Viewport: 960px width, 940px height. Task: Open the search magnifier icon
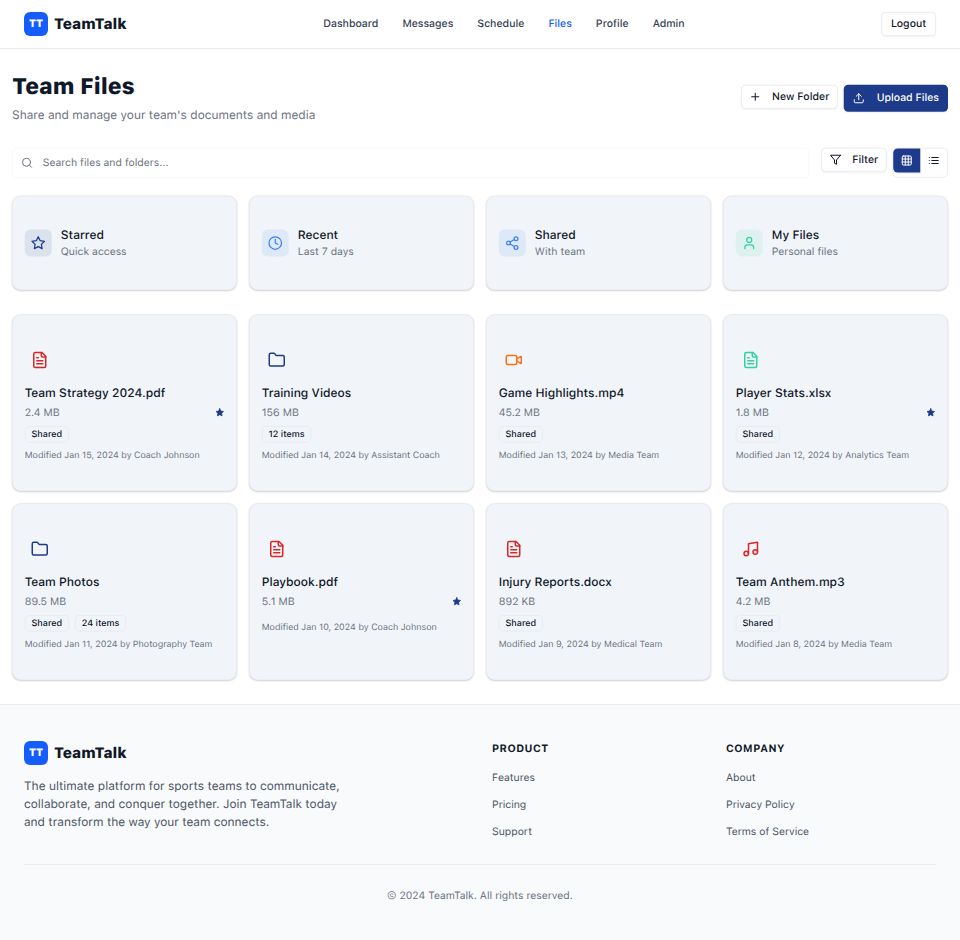coord(27,163)
